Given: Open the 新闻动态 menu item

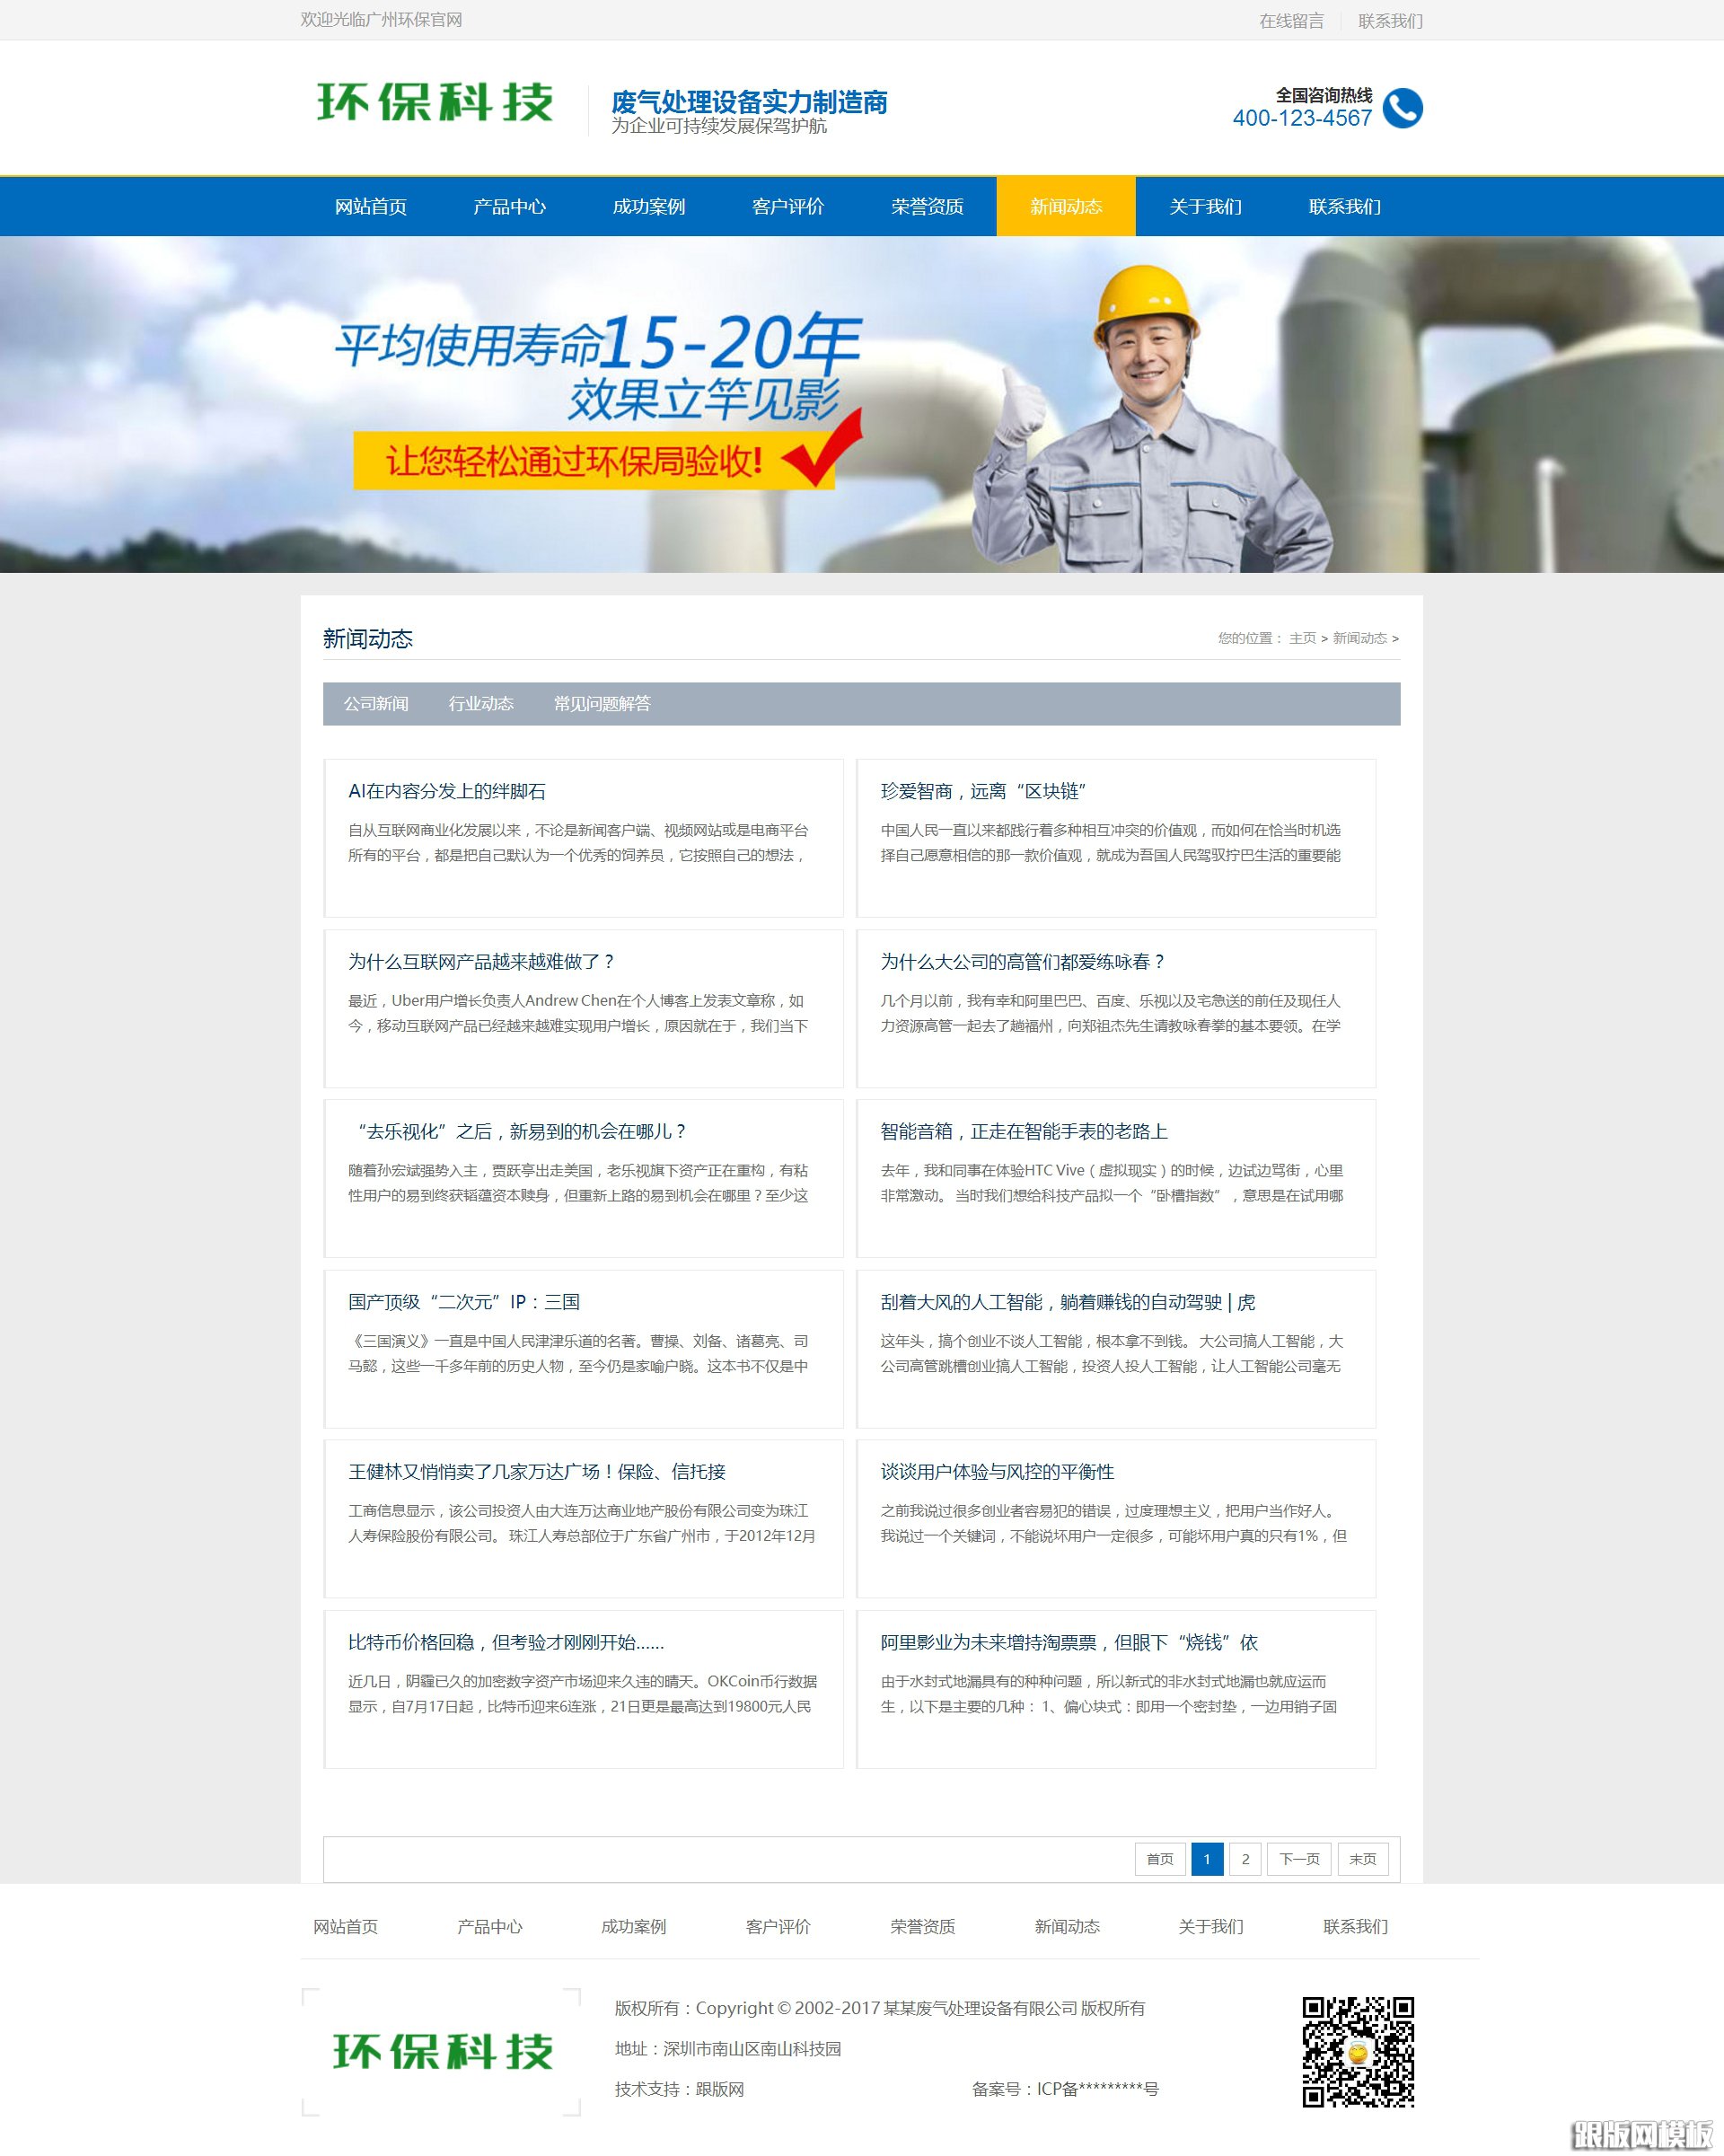Looking at the screenshot, I should 1065,207.
